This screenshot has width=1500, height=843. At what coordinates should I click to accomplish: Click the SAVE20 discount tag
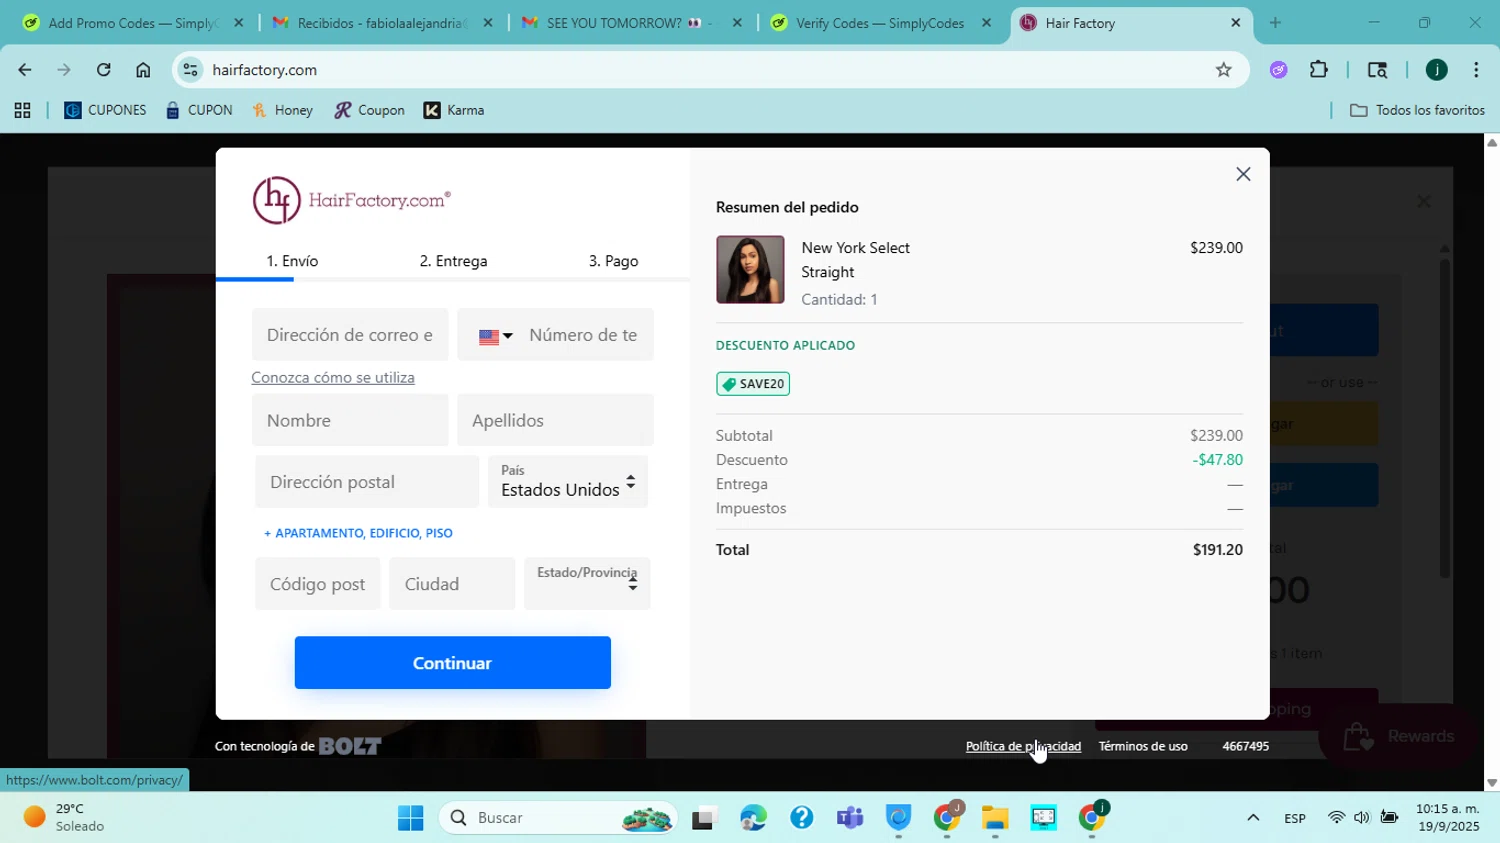point(753,384)
